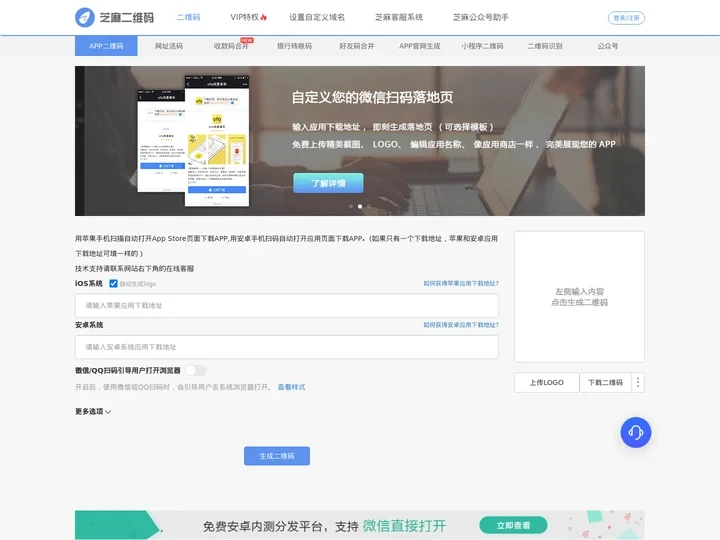Switch to 二维码识别 tab

545,46
